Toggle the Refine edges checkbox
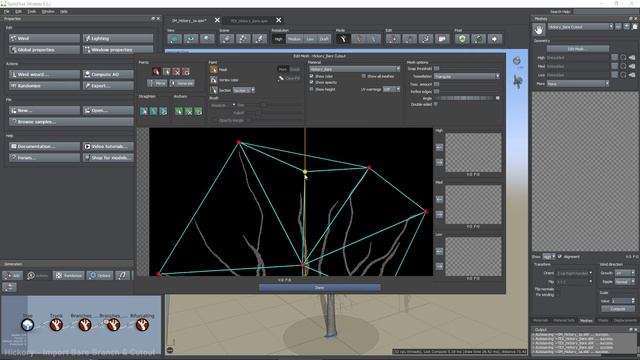This screenshot has height=360, width=640. click(x=436, y=92)
